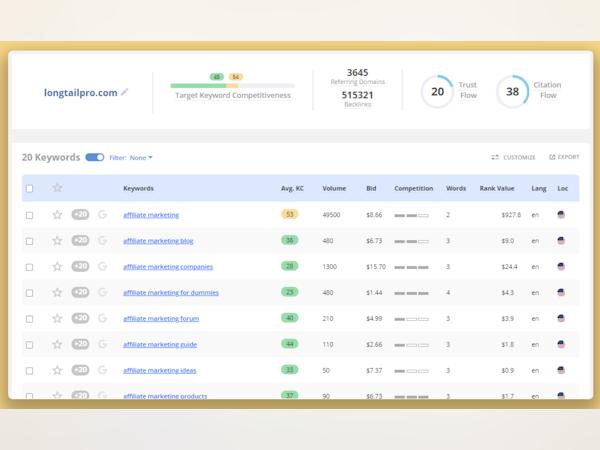600x450 pixels.
Task: Select all keywords with header checkbox
Action: pyautogui.click(x=29, y=188)
